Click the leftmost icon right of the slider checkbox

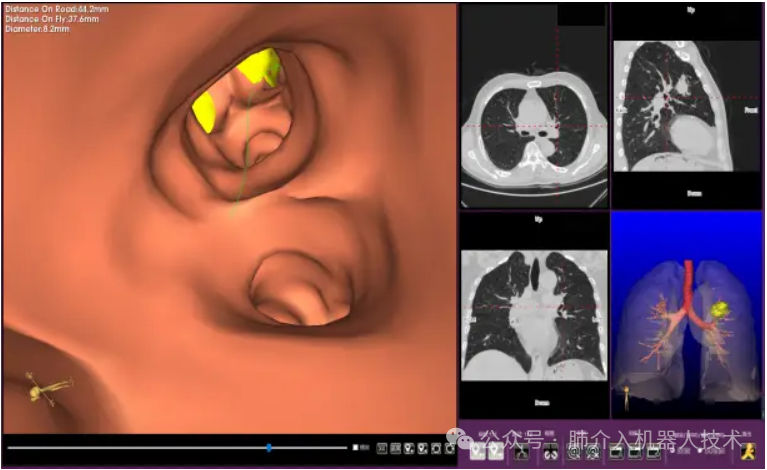pyautogui.click(x=383, y=448)
